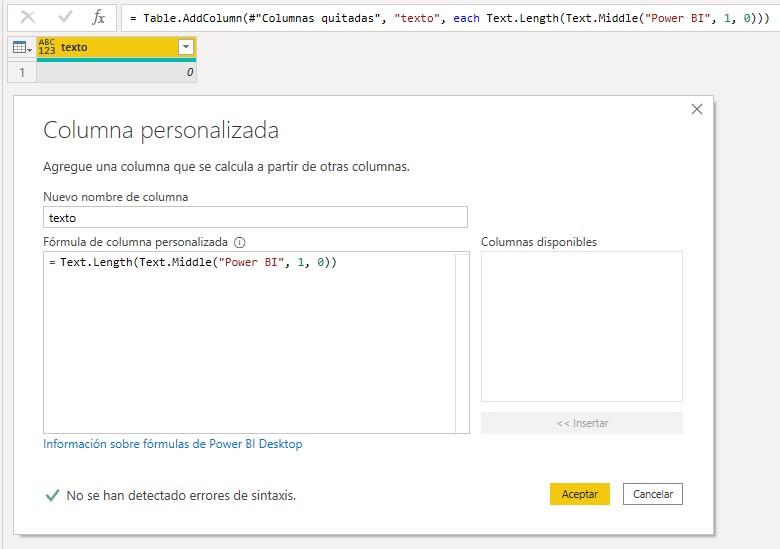
Task: Select the texto column header
Action: [x=110, y=47]
